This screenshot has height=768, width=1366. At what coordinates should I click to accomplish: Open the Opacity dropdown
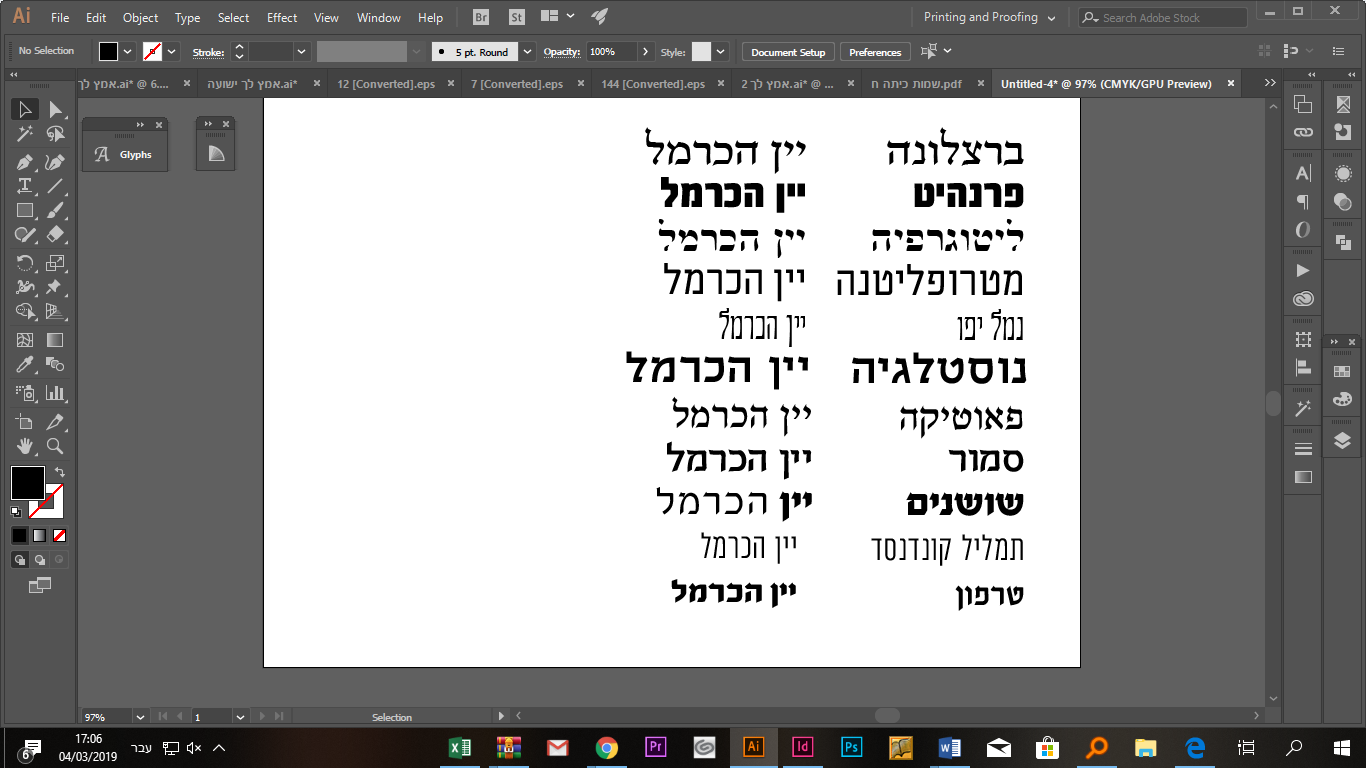tap(646, 51)
